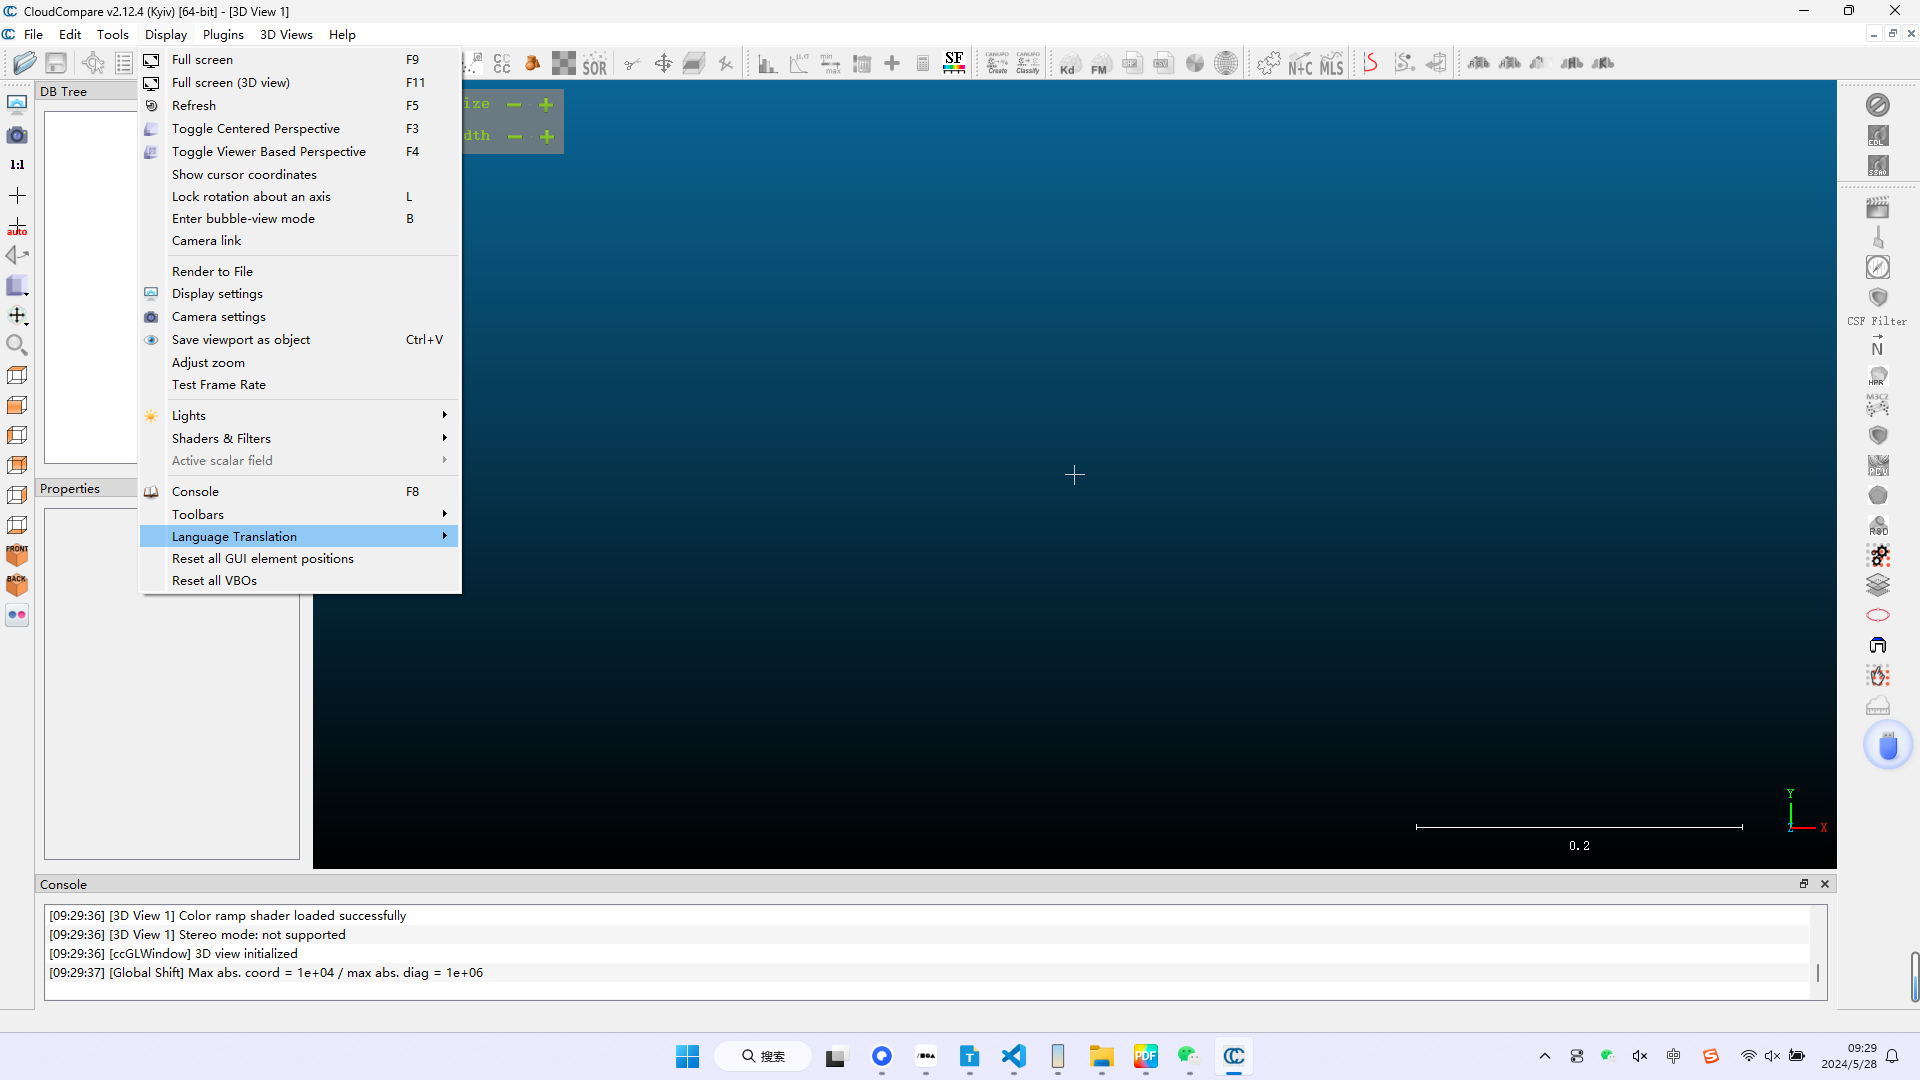Toggle Show cursor coordinates option
This screenshot has height=1080, width=1920.
[x=244, y=175]
